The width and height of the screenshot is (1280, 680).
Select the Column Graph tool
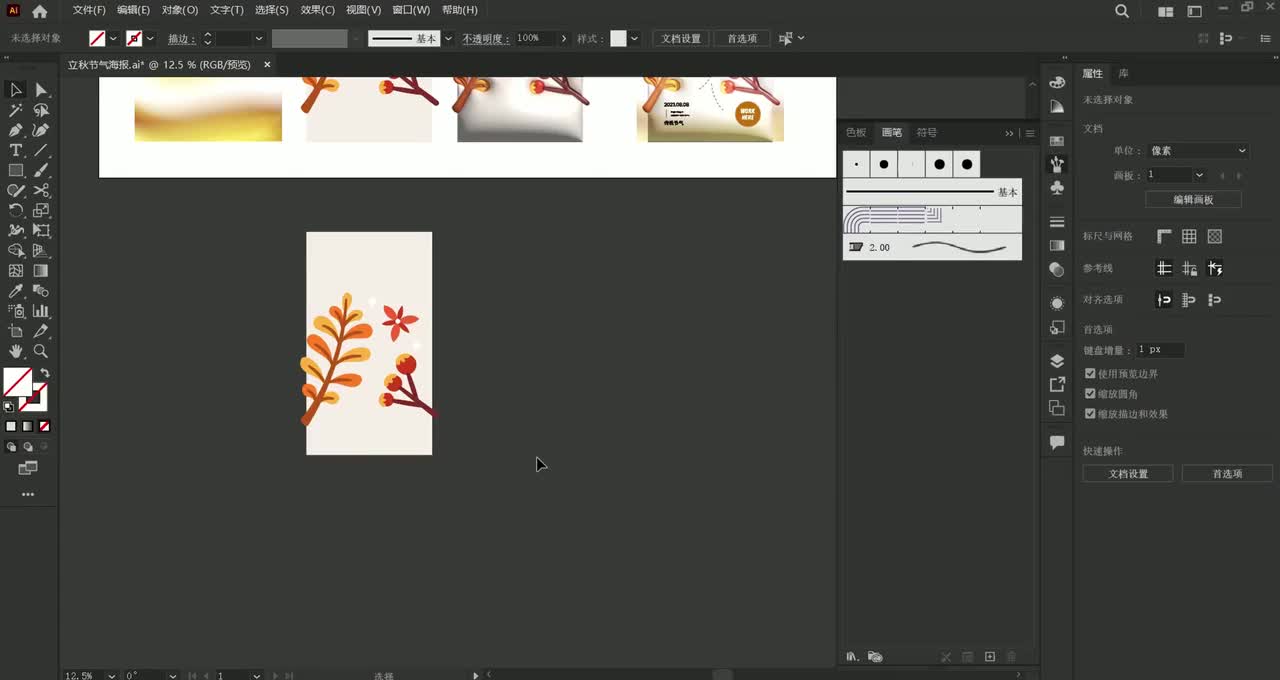41,311
